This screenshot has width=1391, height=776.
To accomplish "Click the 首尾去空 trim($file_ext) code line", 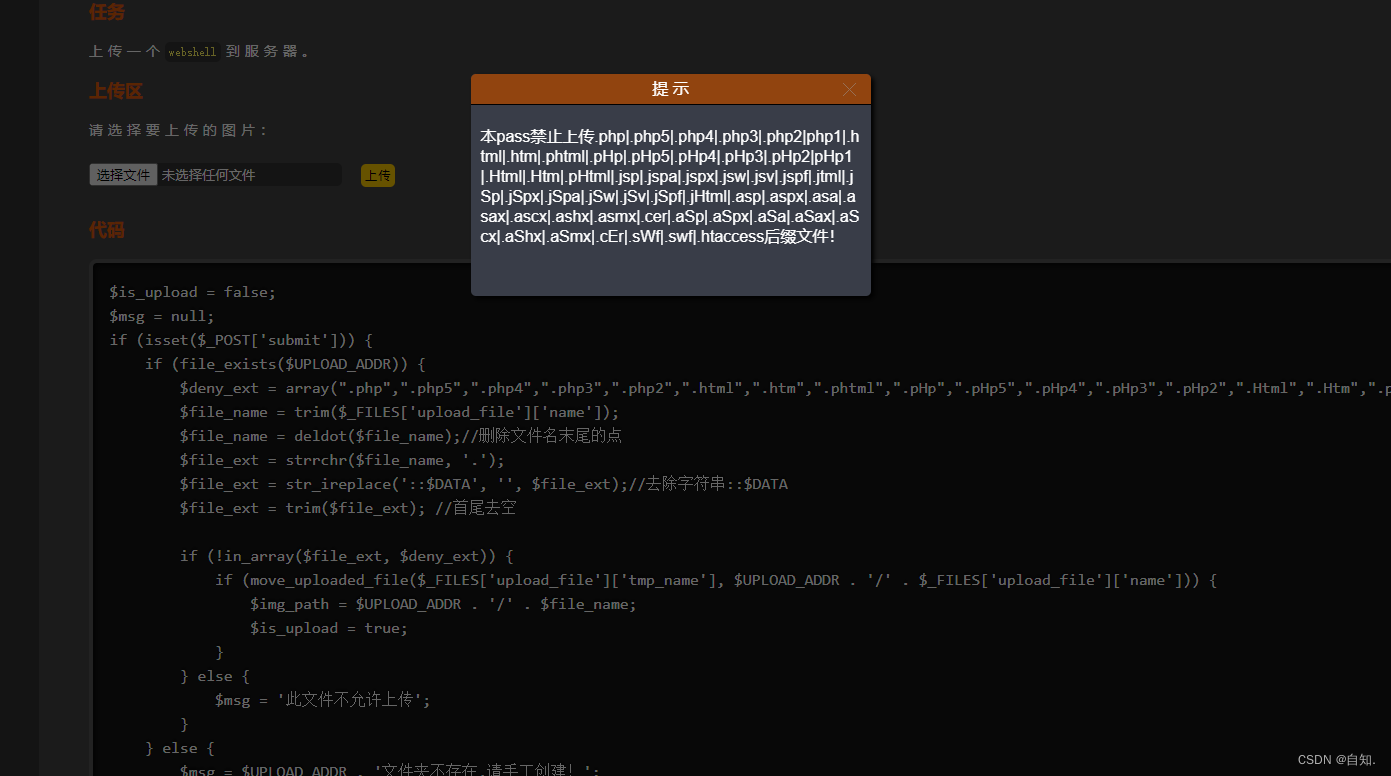I will [348, 508].
